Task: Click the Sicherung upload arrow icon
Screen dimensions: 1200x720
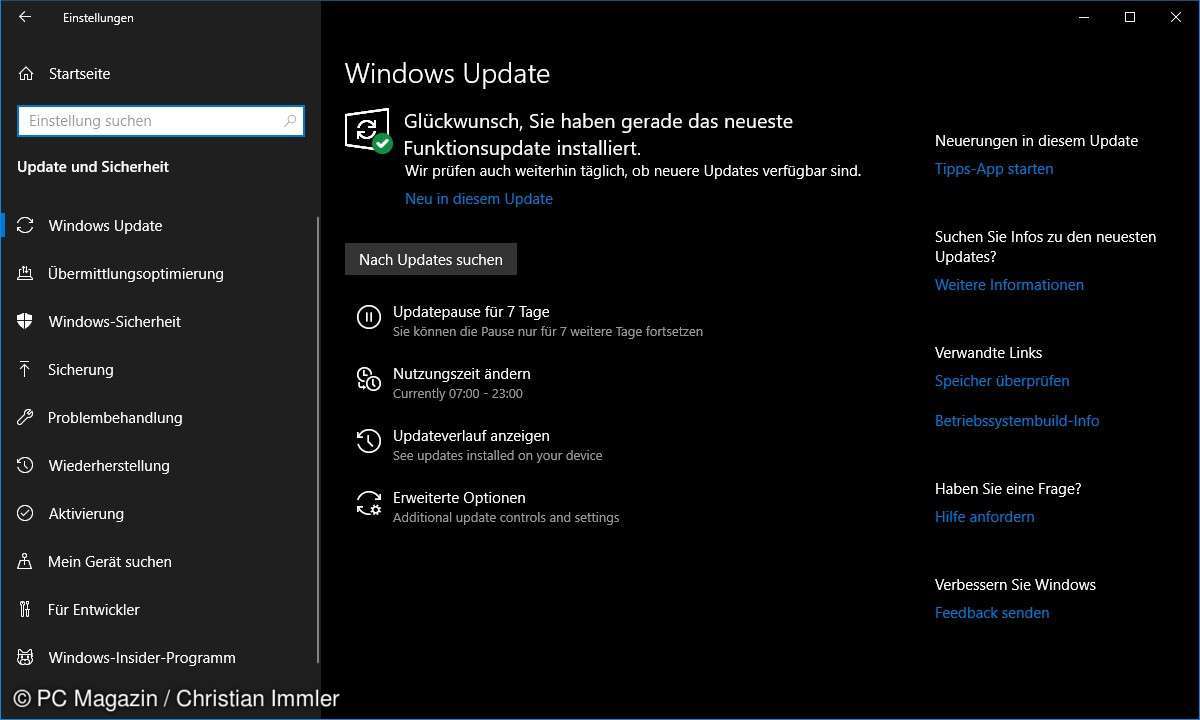Action: (x=26, y=370)
